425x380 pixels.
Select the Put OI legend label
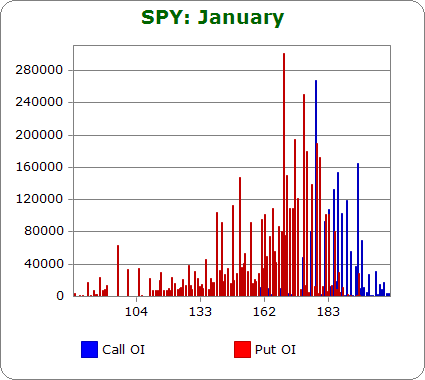(x=275, y=350)
